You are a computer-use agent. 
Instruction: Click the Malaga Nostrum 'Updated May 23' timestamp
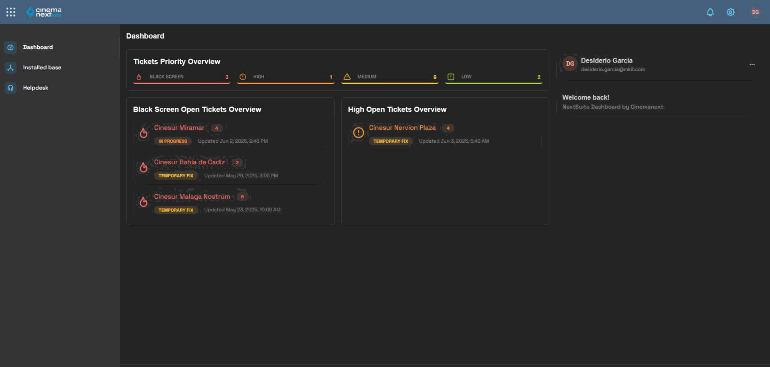tap(242, 210)
